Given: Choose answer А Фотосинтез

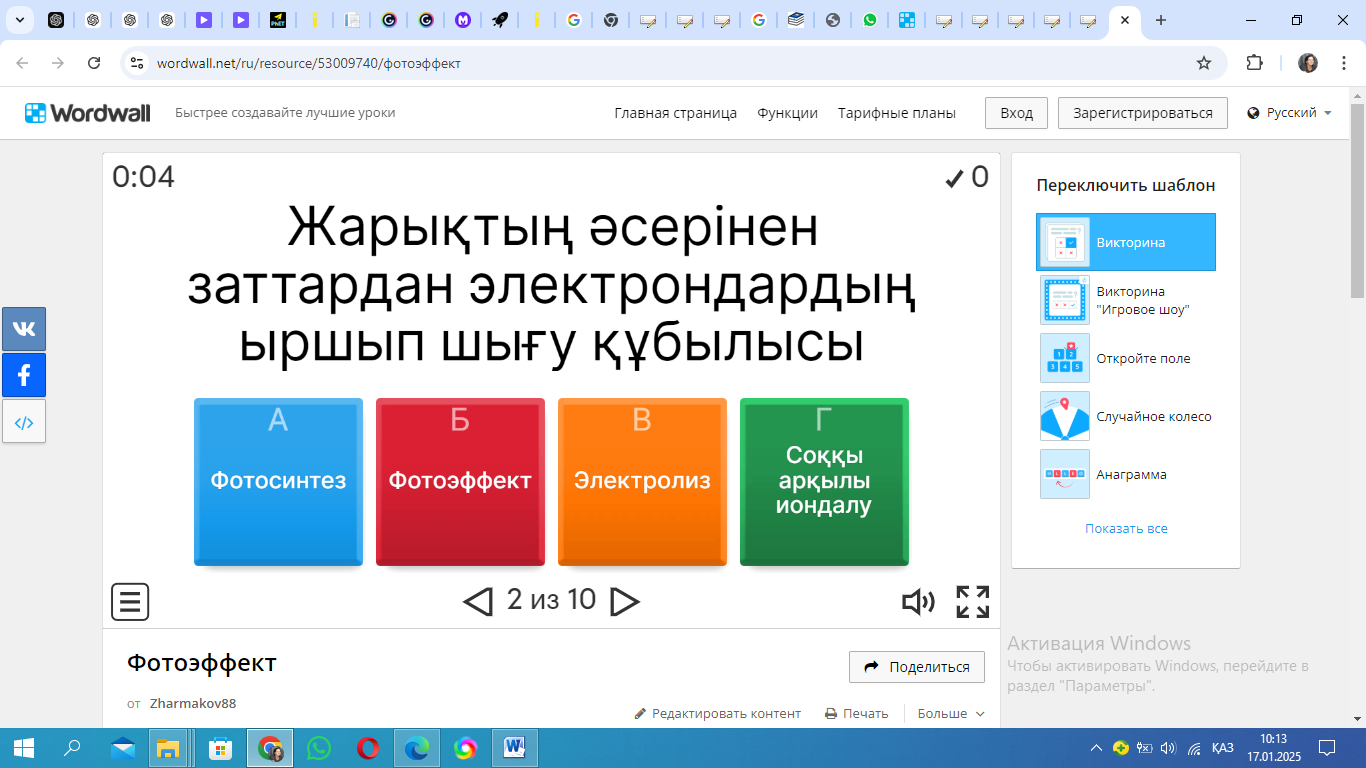Looking at the screenshot, I should (x=278, y=481).
